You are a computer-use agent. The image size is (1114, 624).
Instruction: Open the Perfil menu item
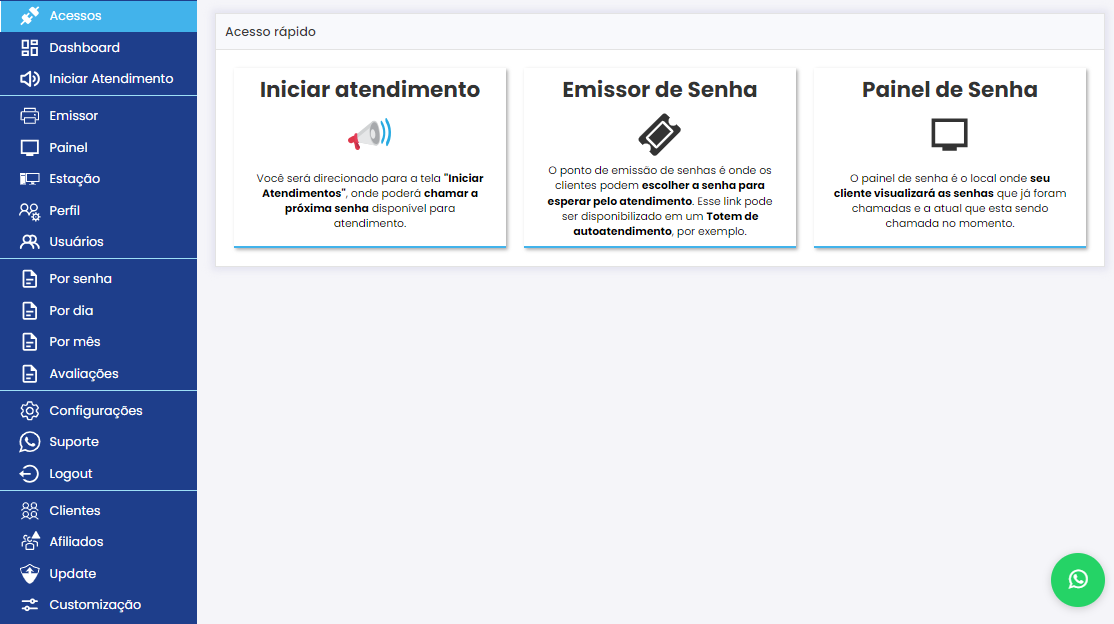(x=64, y=211)
